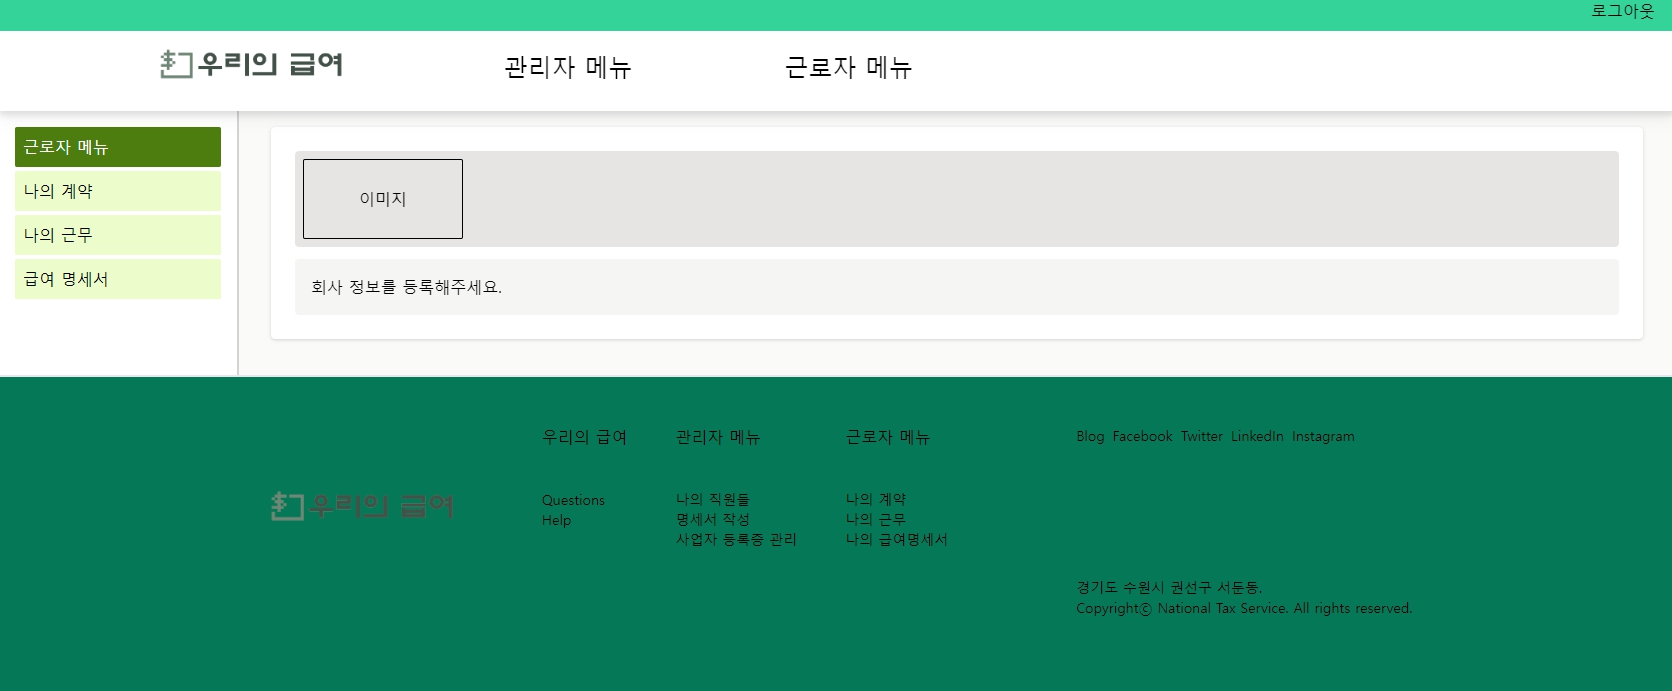This screenshot has width=1672, height=691.
Task: Click address text 경기도 수원시 권선구 서둔동
Action: click(1169, 587)
